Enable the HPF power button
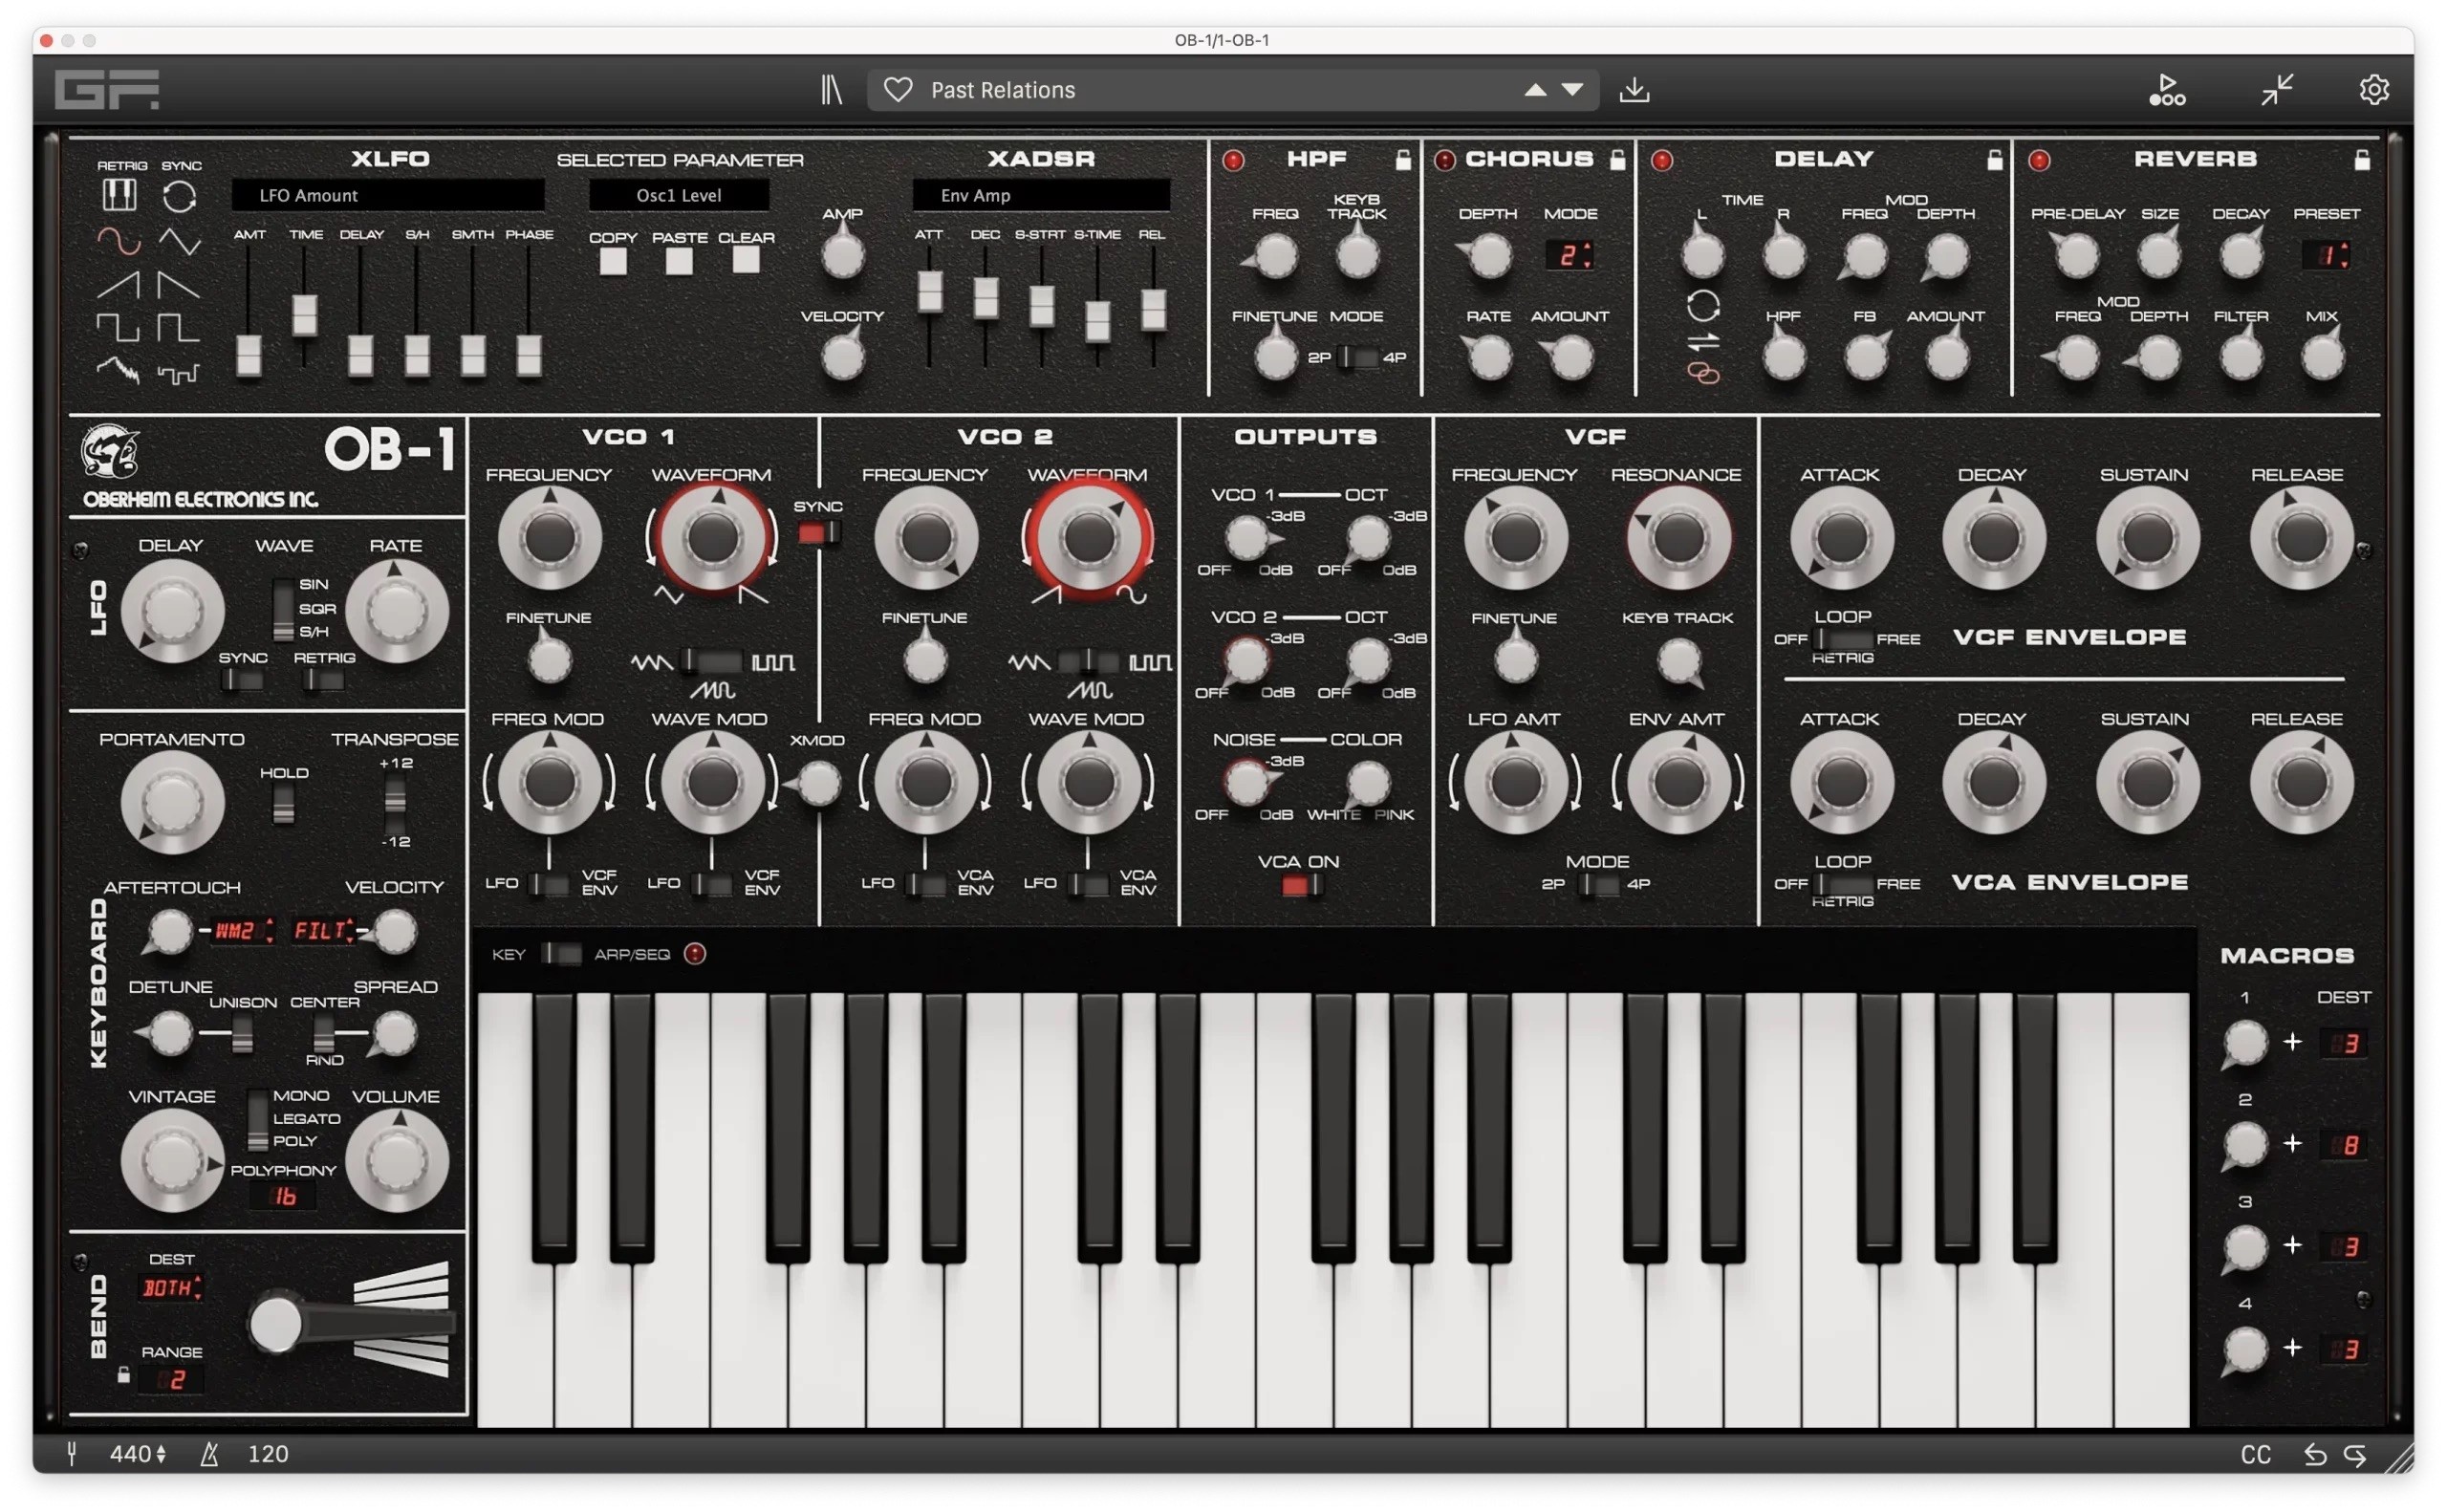This screenshot has height=1512, width=2447. [1234, 160]
